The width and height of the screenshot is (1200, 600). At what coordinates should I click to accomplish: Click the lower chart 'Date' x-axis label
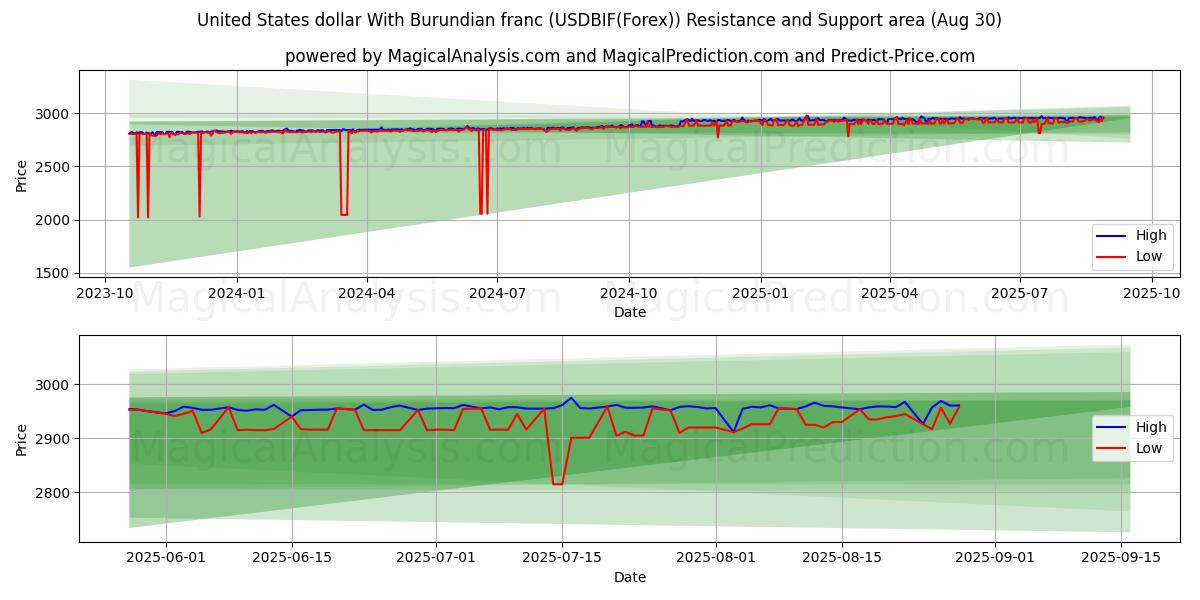(630, 577)
